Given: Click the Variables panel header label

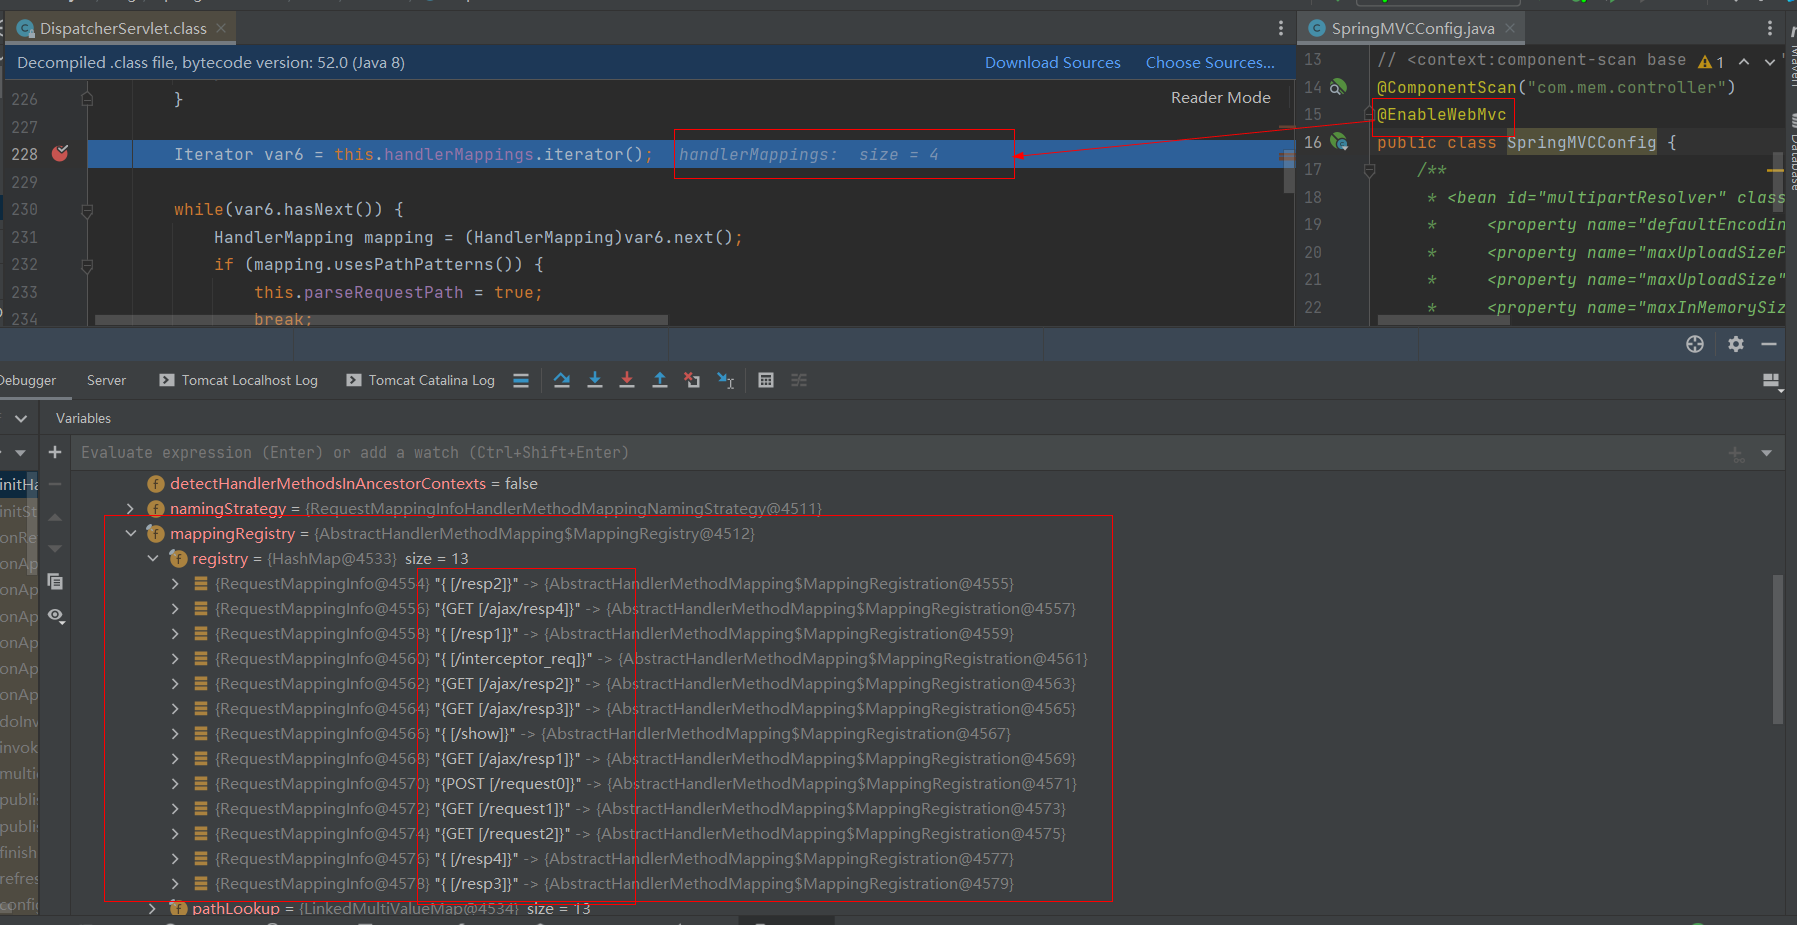Looking at the screenshot, I should click(83, 418).
